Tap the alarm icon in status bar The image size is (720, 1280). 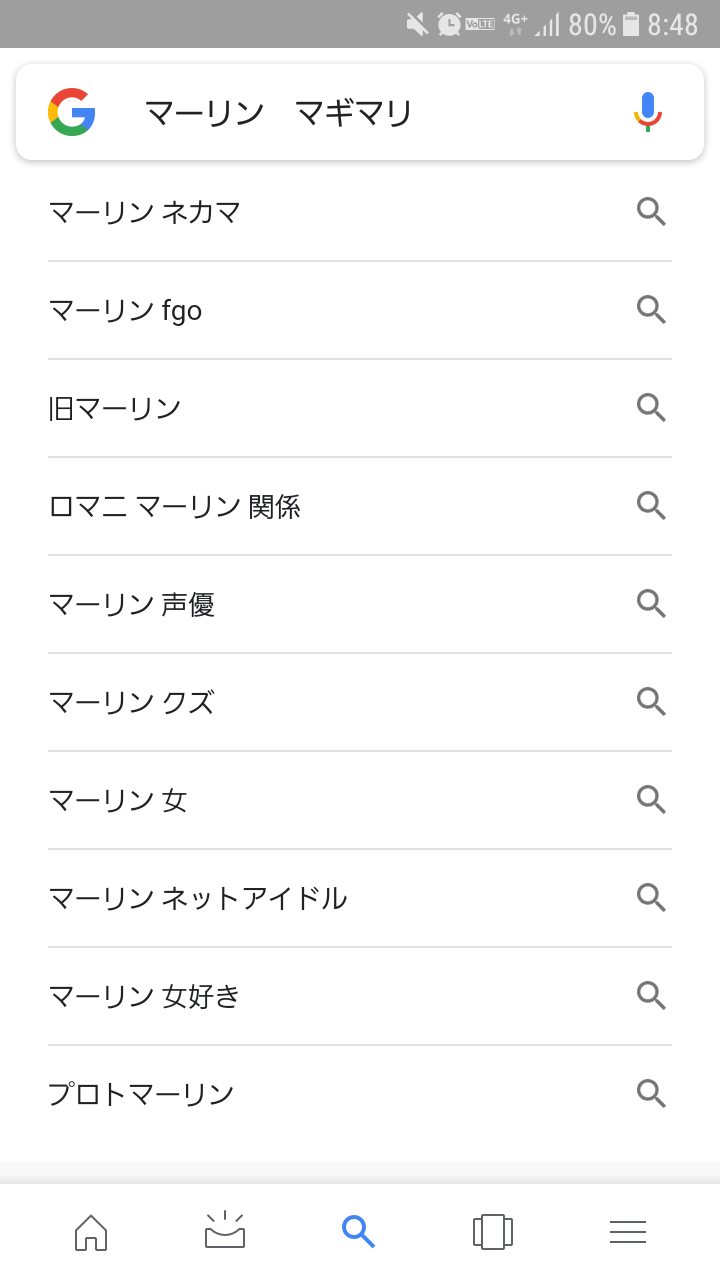[x=449, y=24]
